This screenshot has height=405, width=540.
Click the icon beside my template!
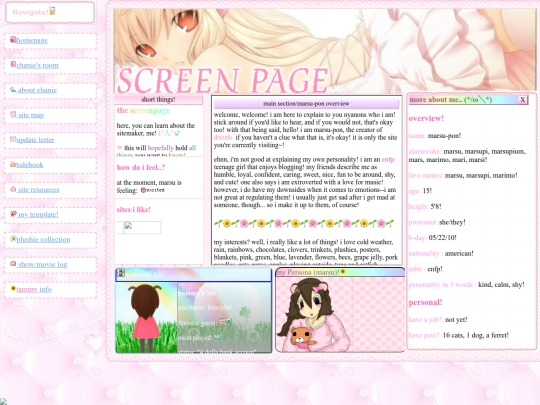[x=13, y=214]
